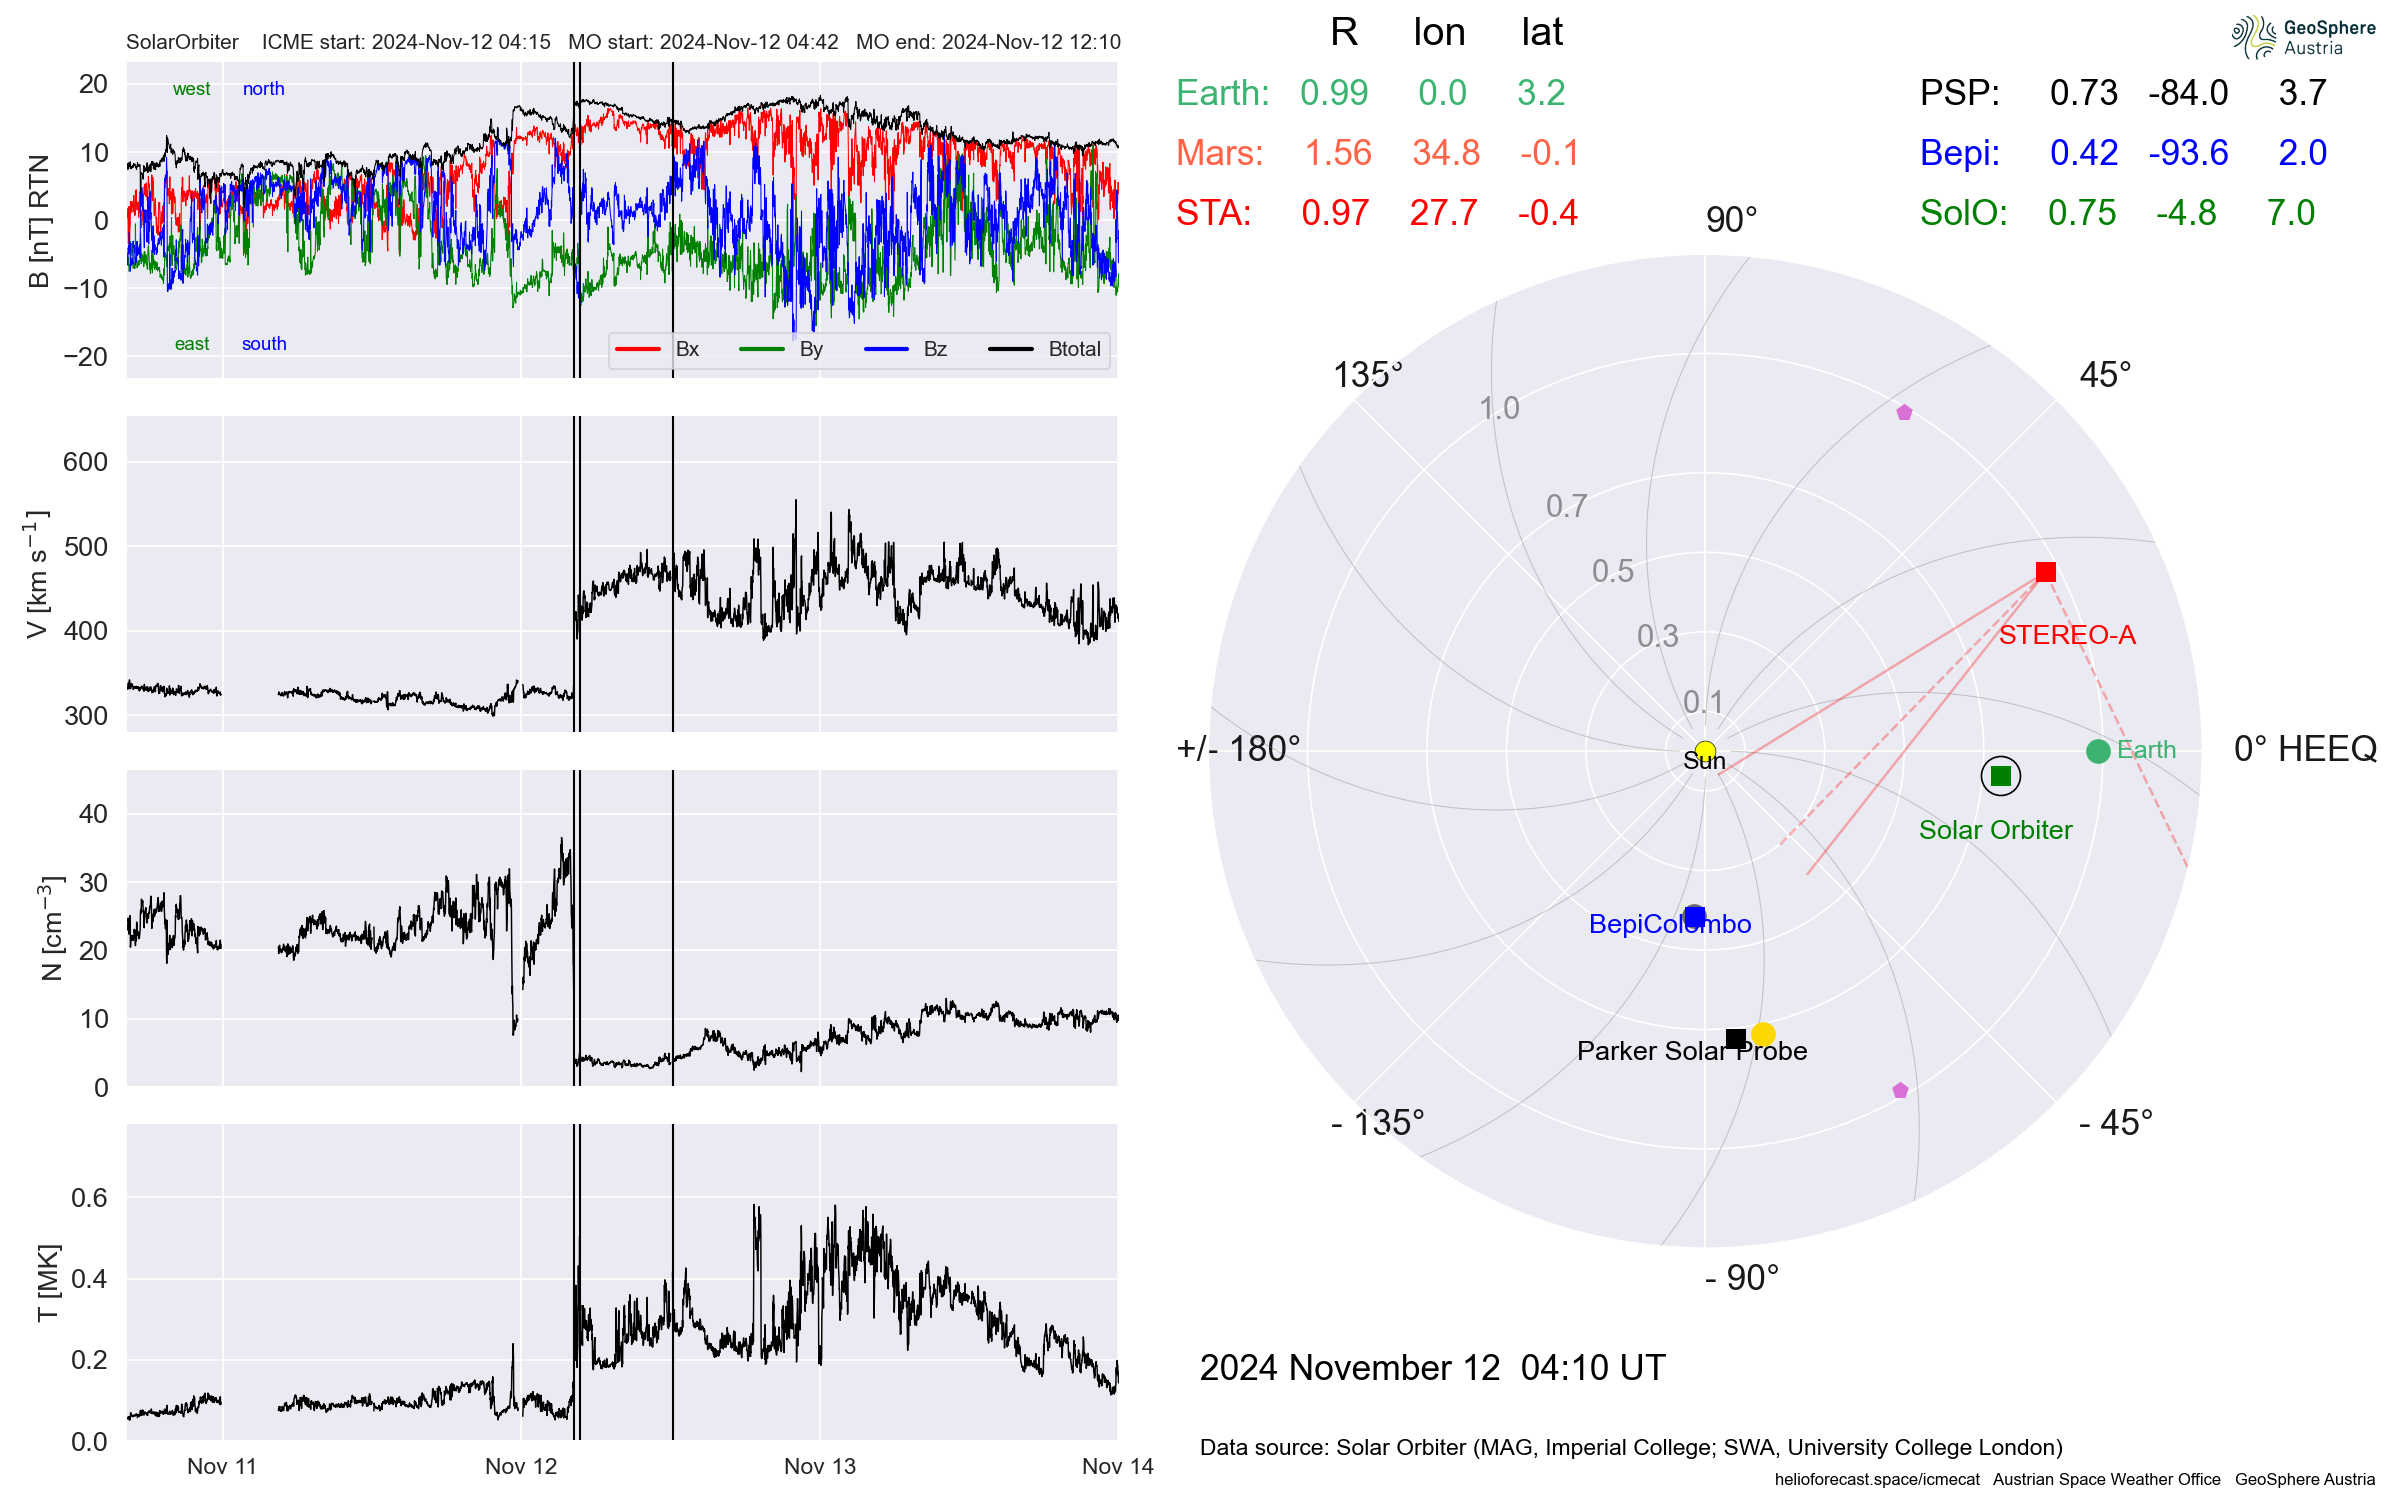
Task: Click the green By legend line
Action: 762,349
